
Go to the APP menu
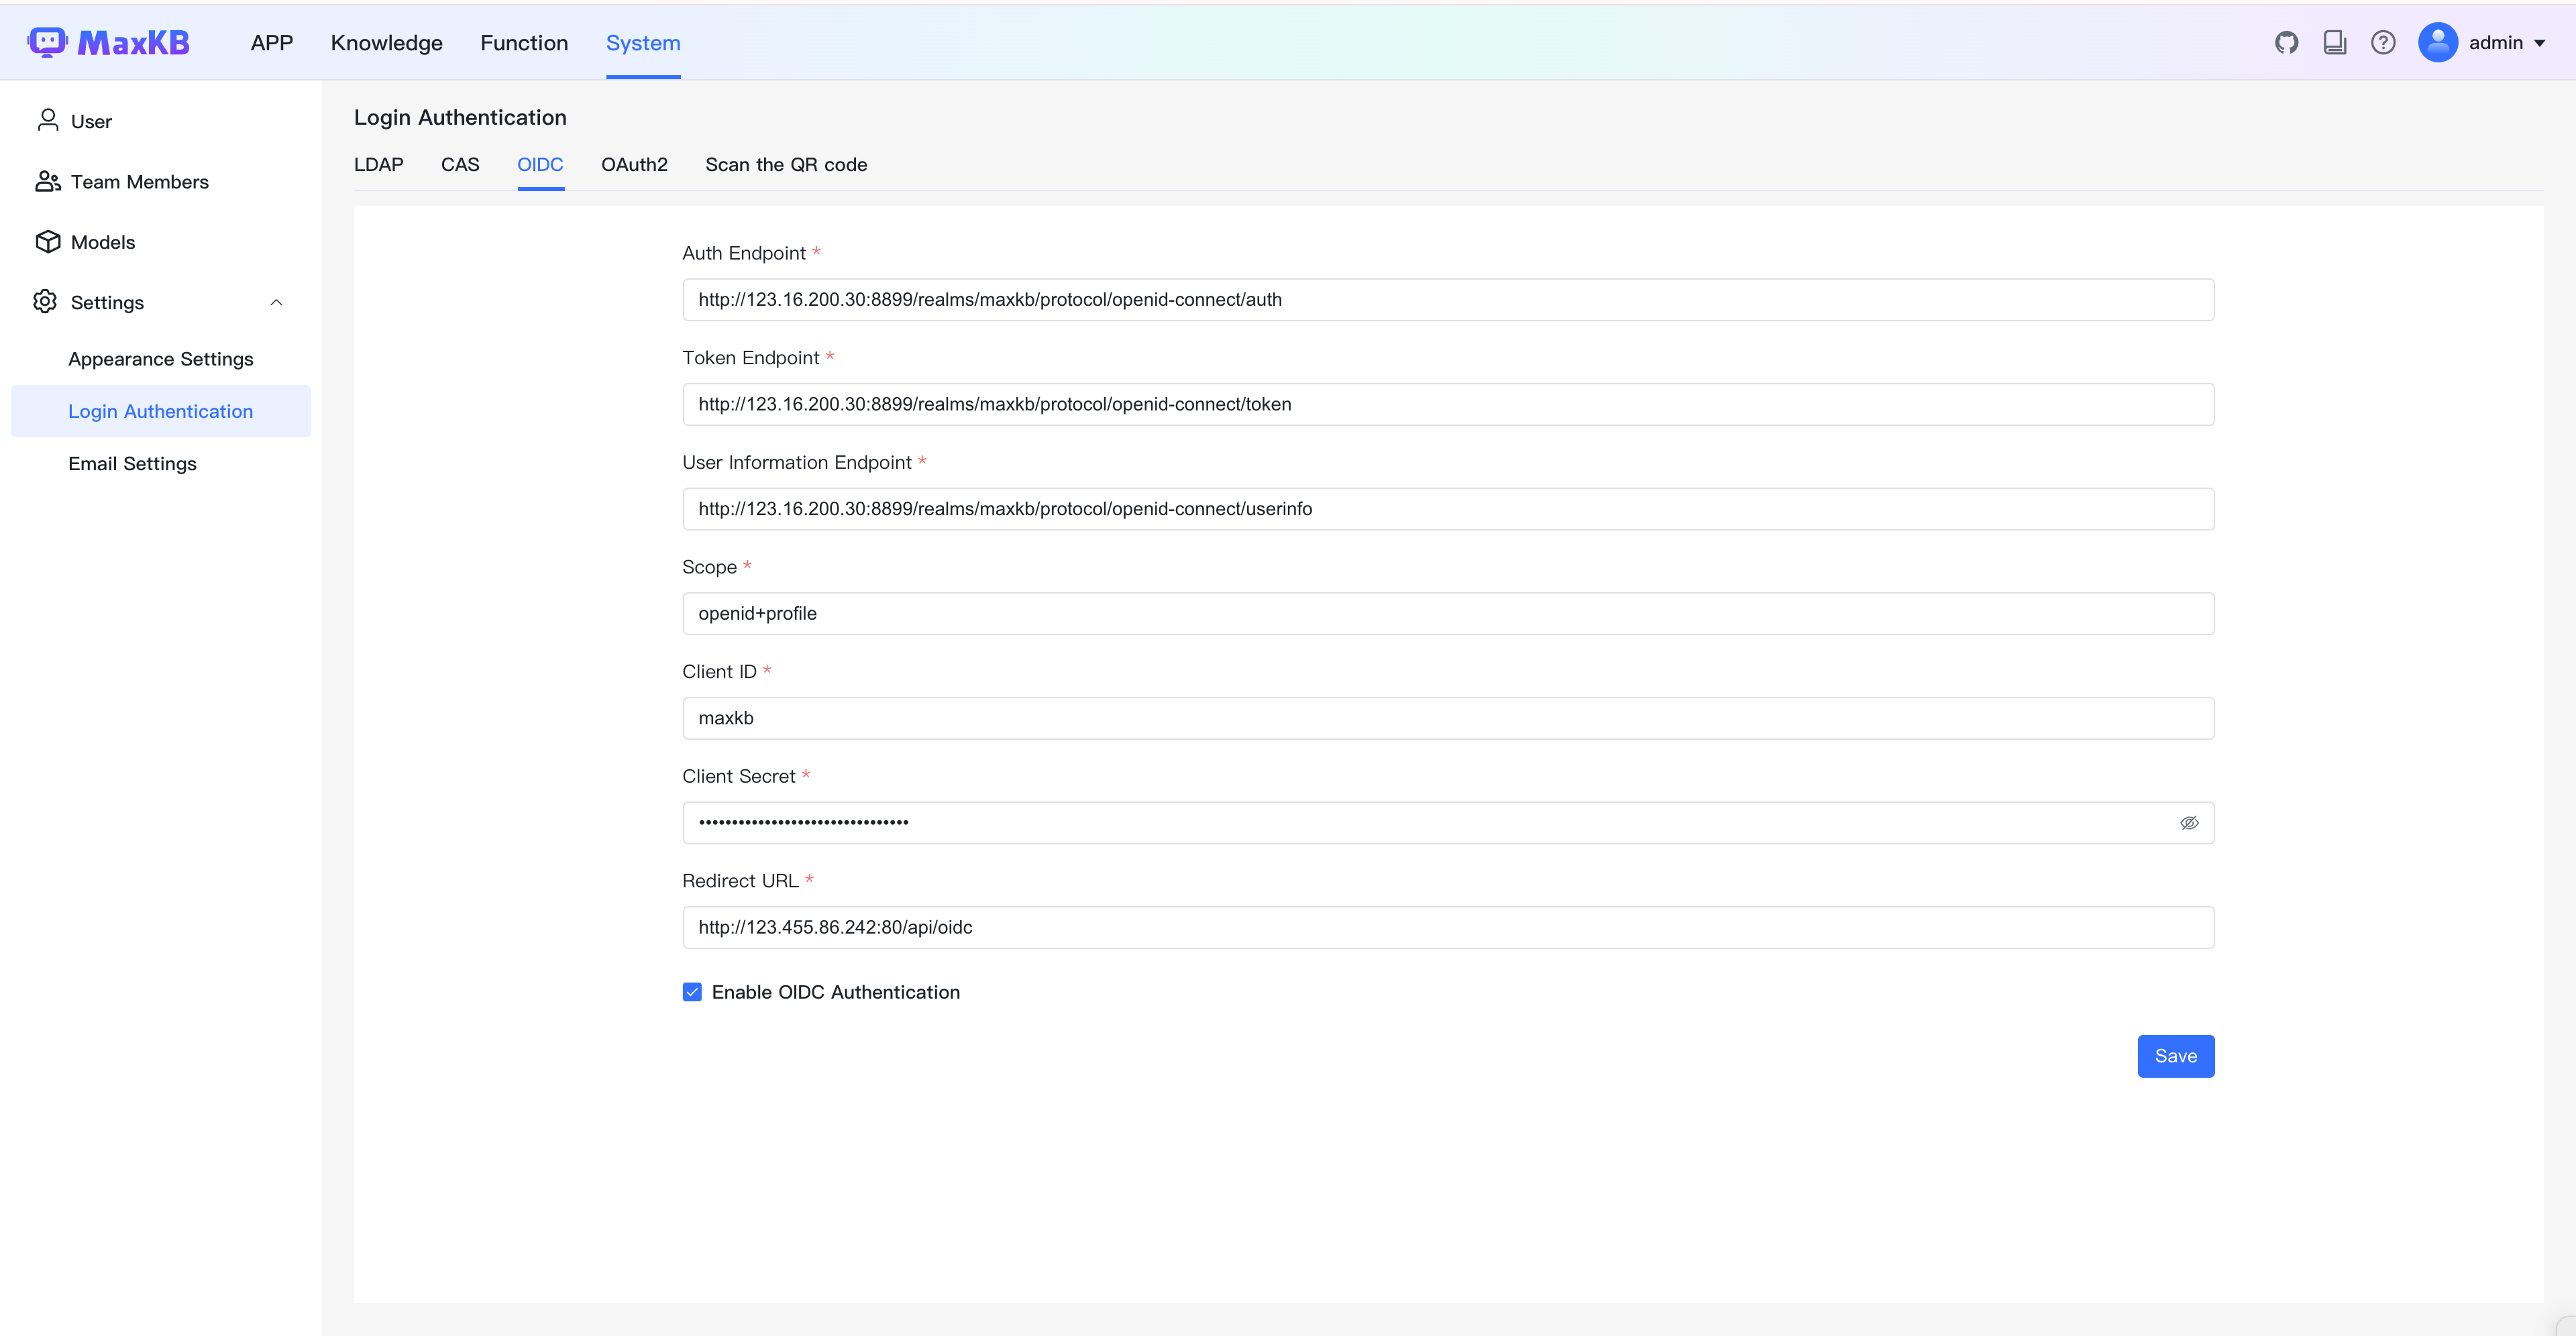(x=272, y=43)
